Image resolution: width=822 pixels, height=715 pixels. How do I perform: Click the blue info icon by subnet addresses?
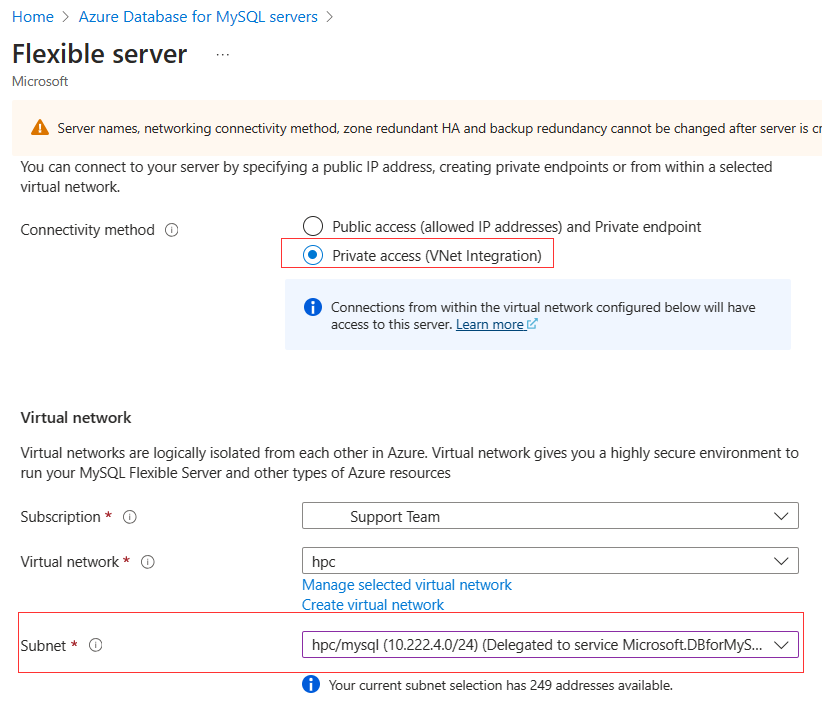(311, 684)
